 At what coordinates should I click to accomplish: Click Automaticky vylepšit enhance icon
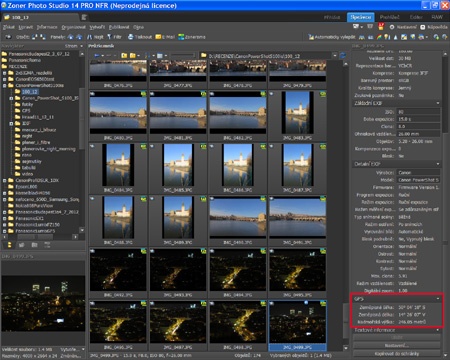[x=311, y=37]
